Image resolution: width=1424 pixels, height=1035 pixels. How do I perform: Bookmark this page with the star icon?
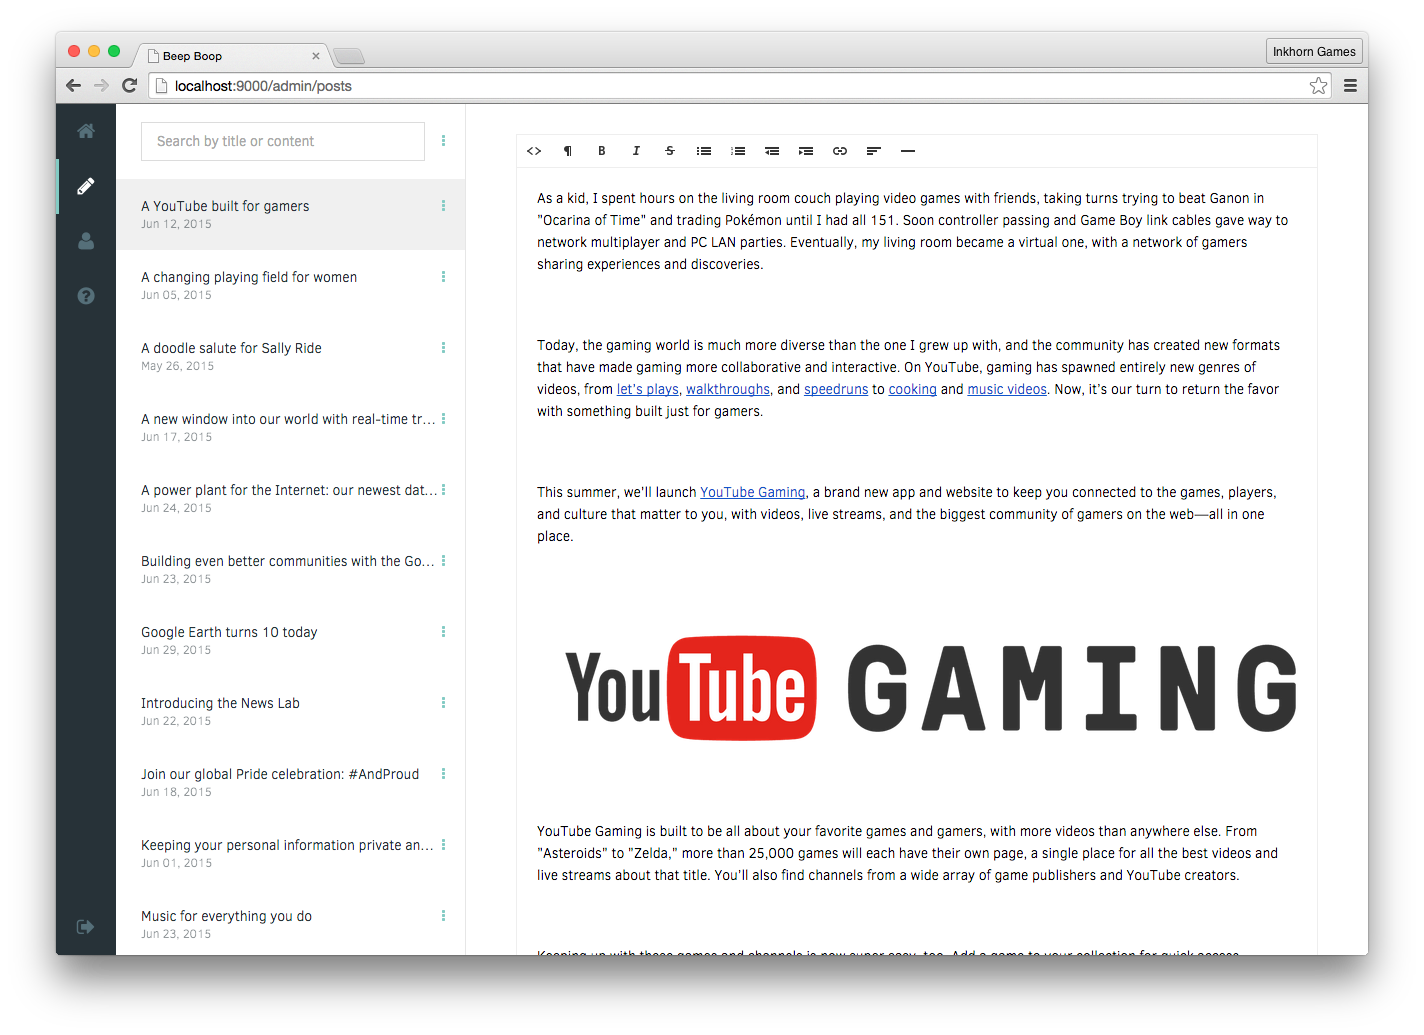tap(1319, 86)
